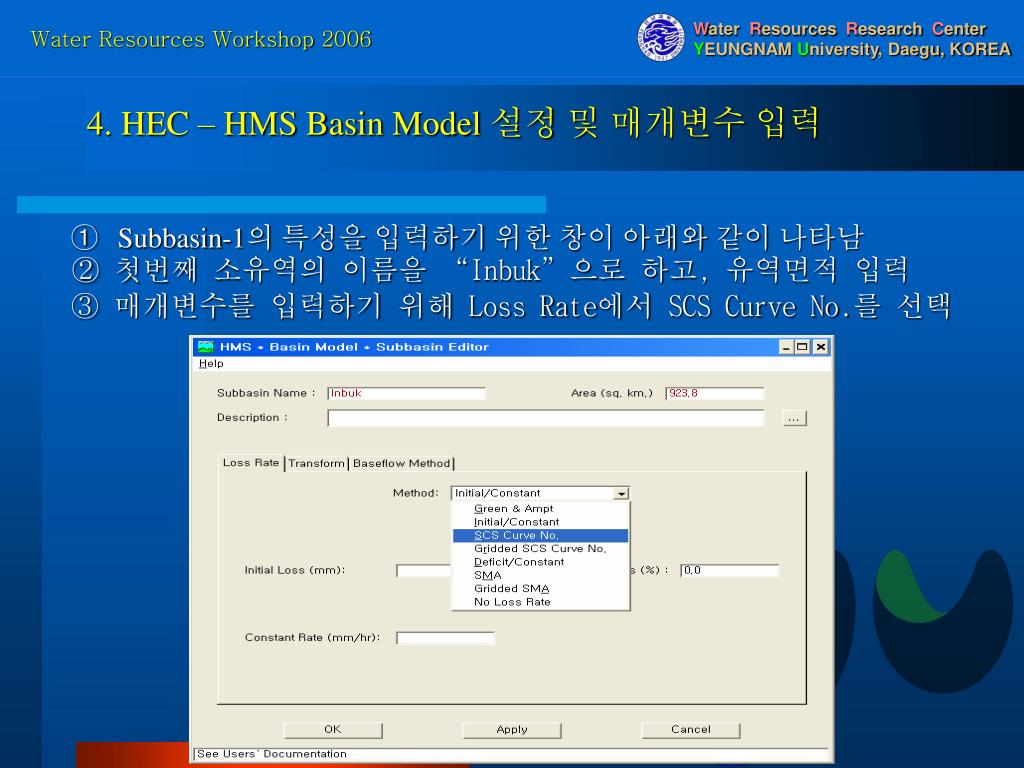Screen dimensions: 1024x768
Task: Open the ellipsis button next to Description
Action: (794, 419)
